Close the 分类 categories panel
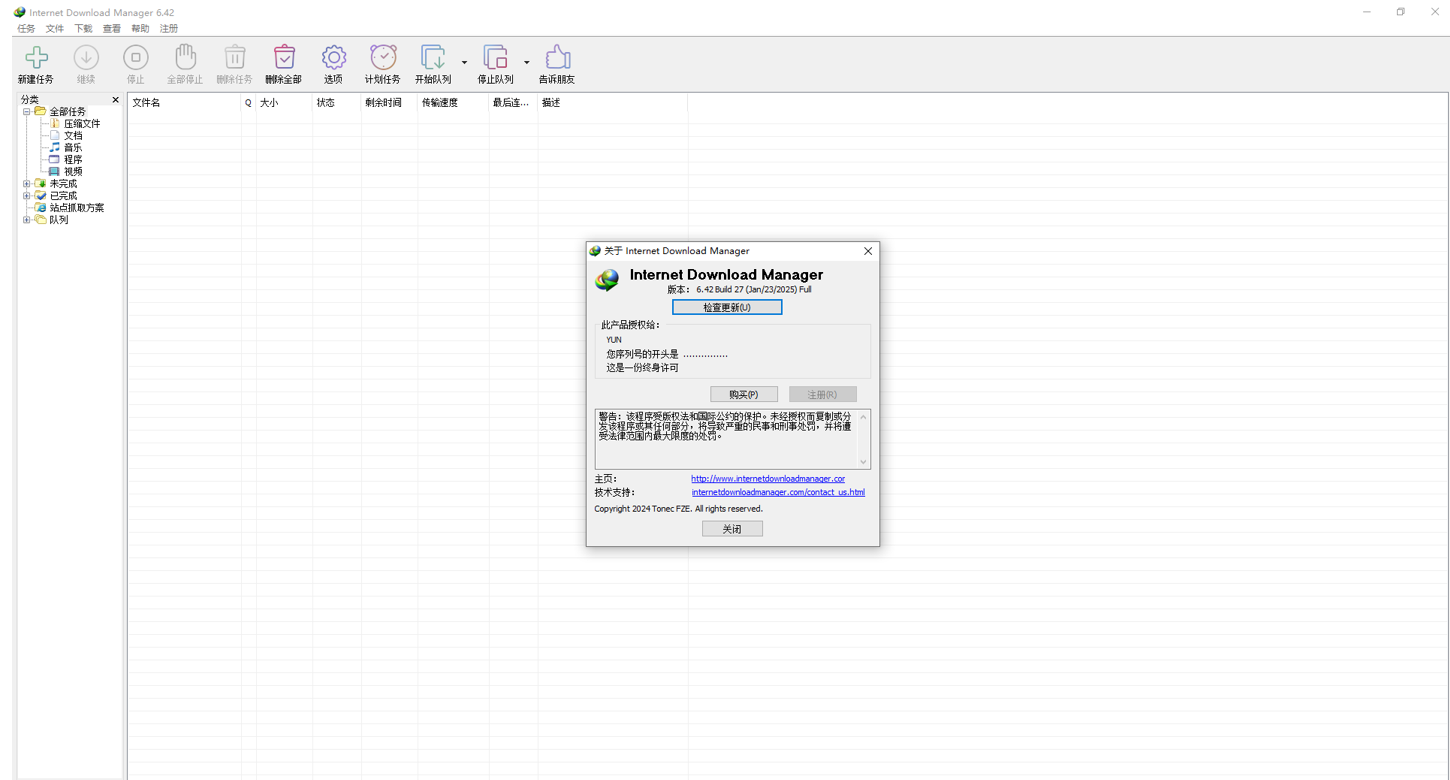 [115, 100]
